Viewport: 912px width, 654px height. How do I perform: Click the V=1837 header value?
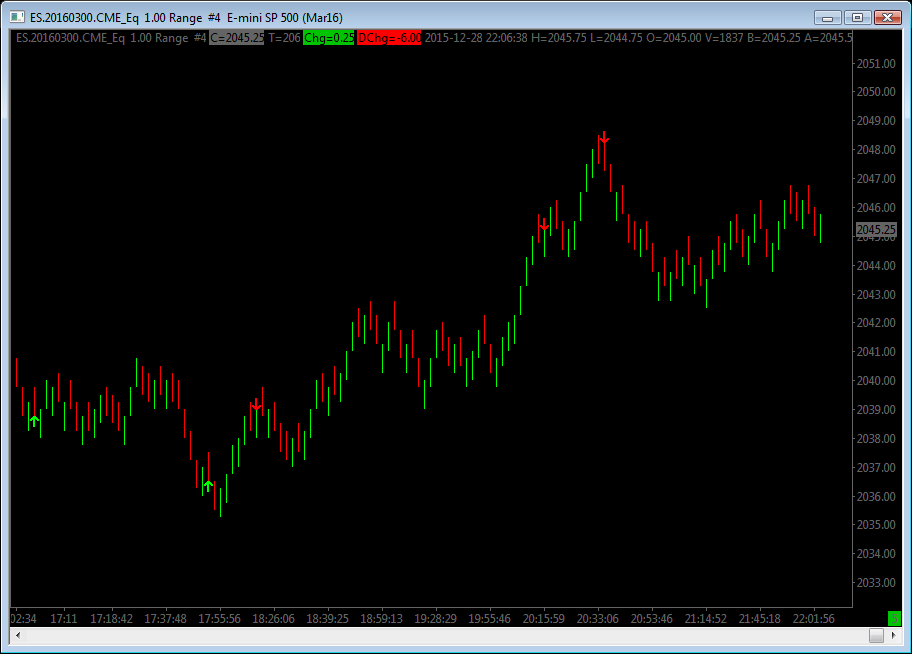pos(724,38)
